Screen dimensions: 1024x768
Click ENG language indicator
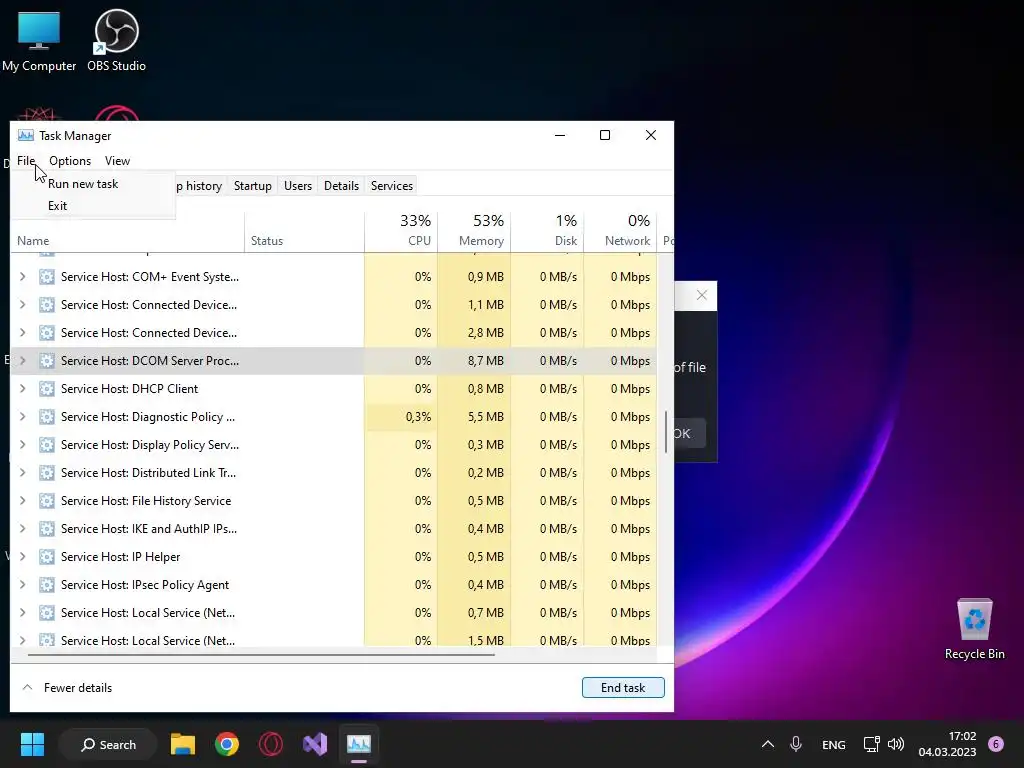point(833,744)
